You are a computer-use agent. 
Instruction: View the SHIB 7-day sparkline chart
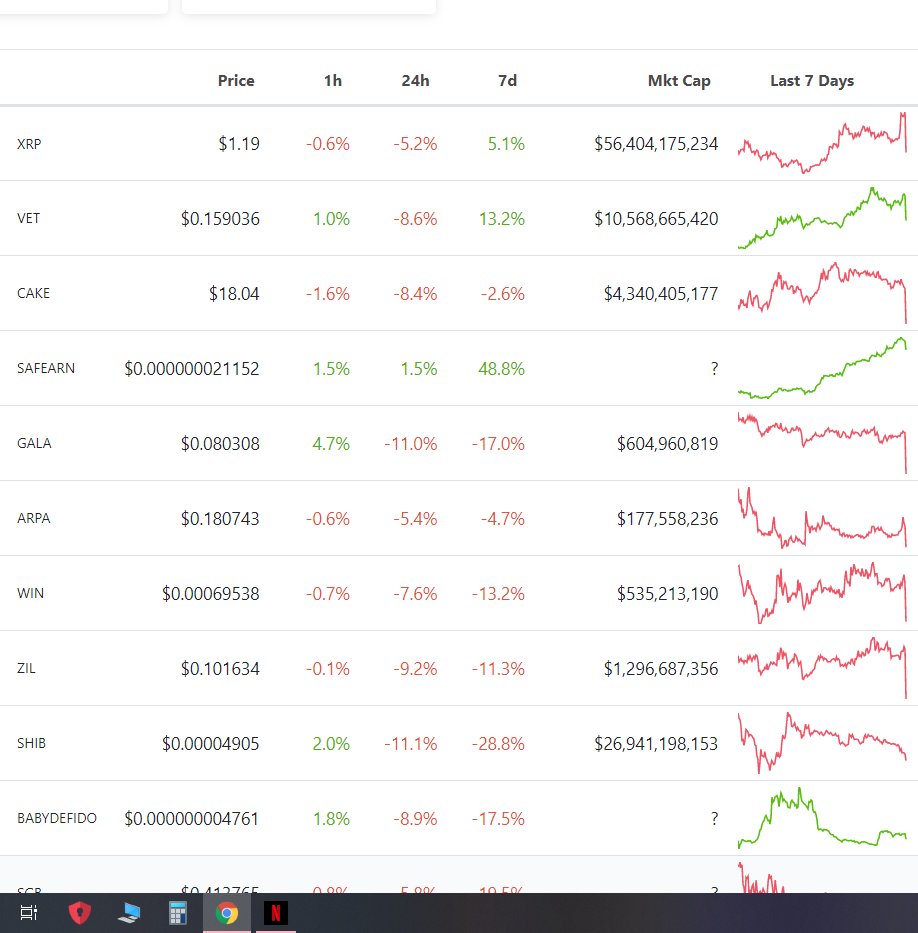(x=822, y=743)
